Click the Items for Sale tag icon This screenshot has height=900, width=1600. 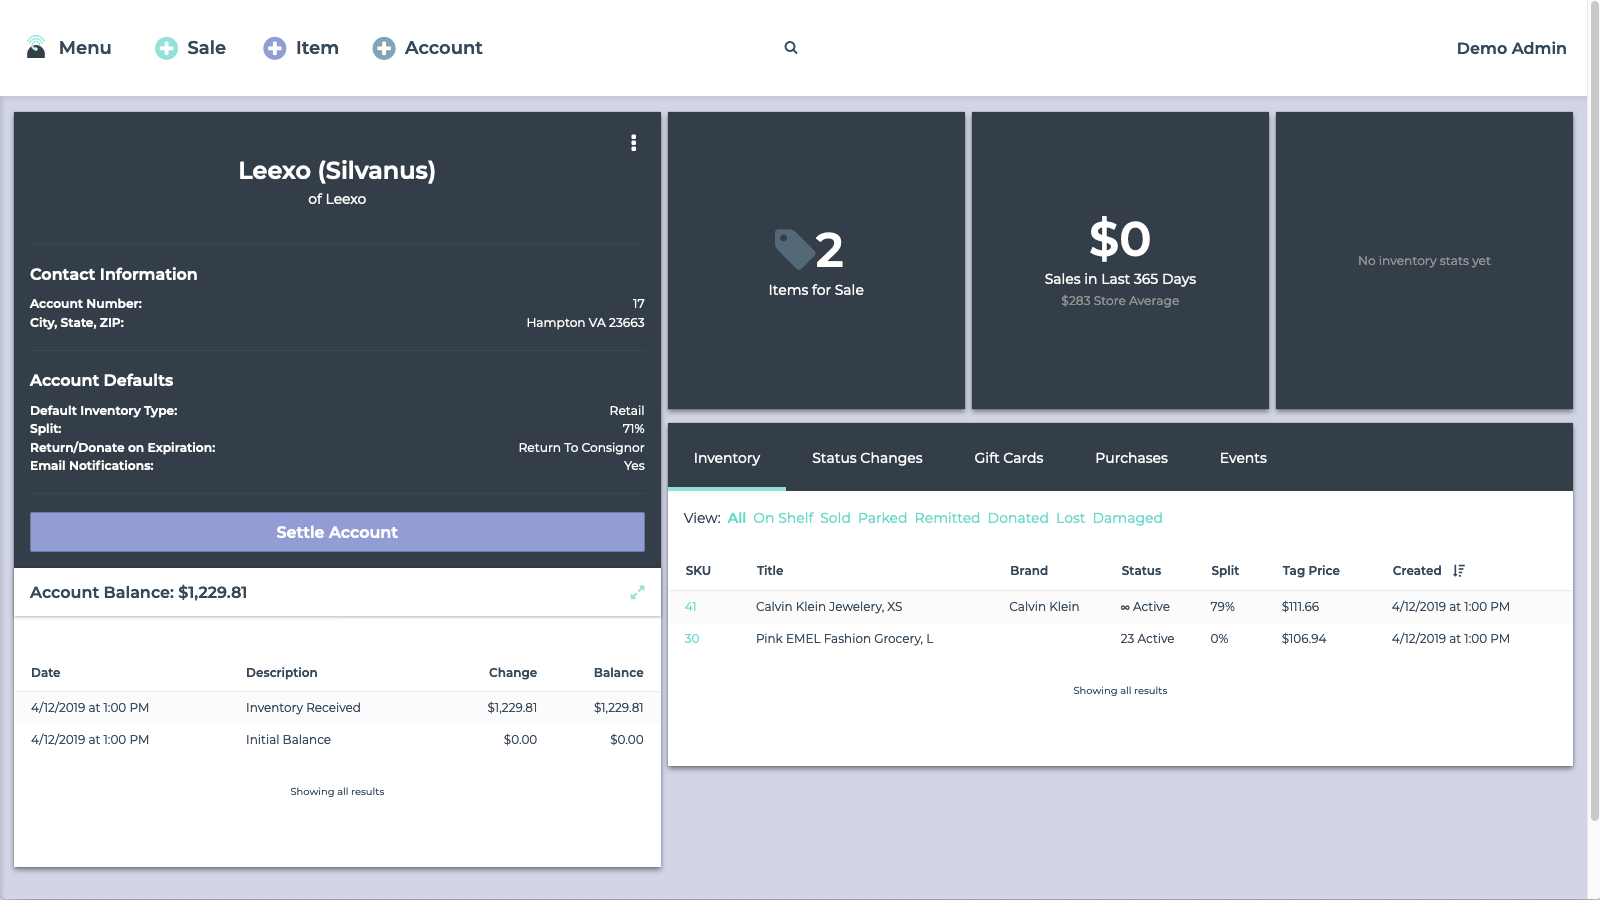(795, 250)
